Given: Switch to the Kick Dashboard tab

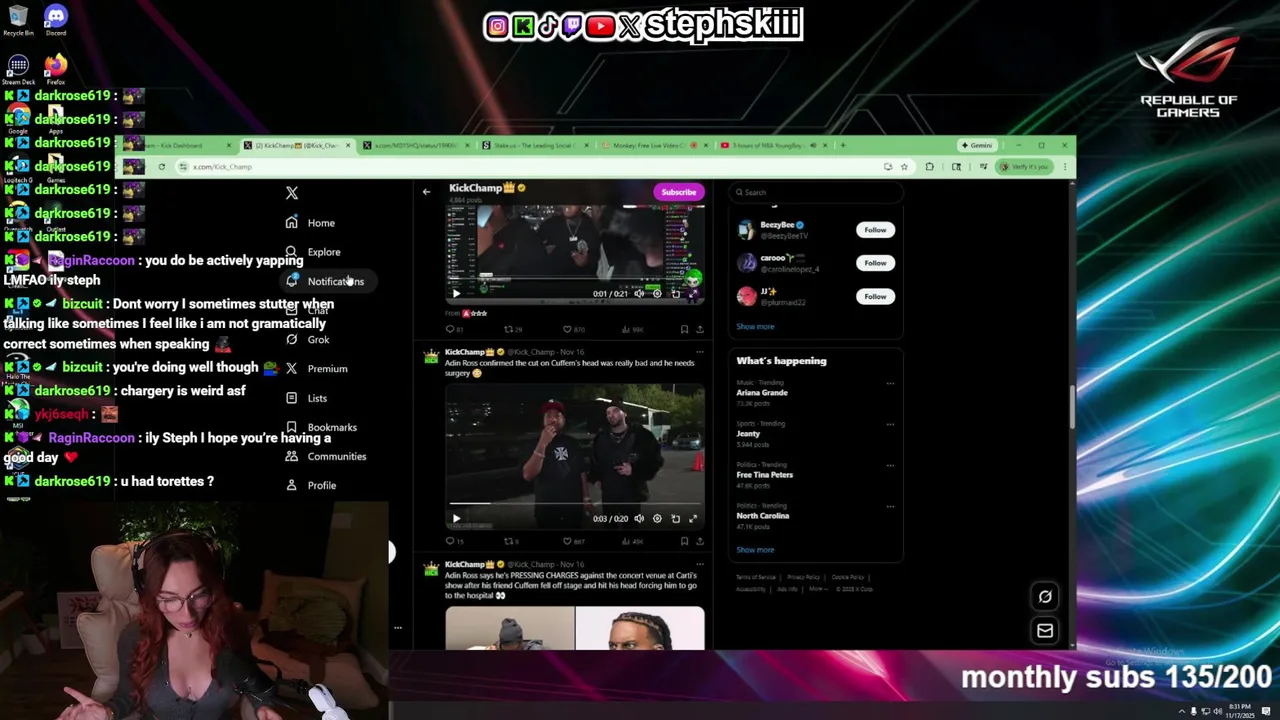Looking at the screenshot, I should (177, 146).
